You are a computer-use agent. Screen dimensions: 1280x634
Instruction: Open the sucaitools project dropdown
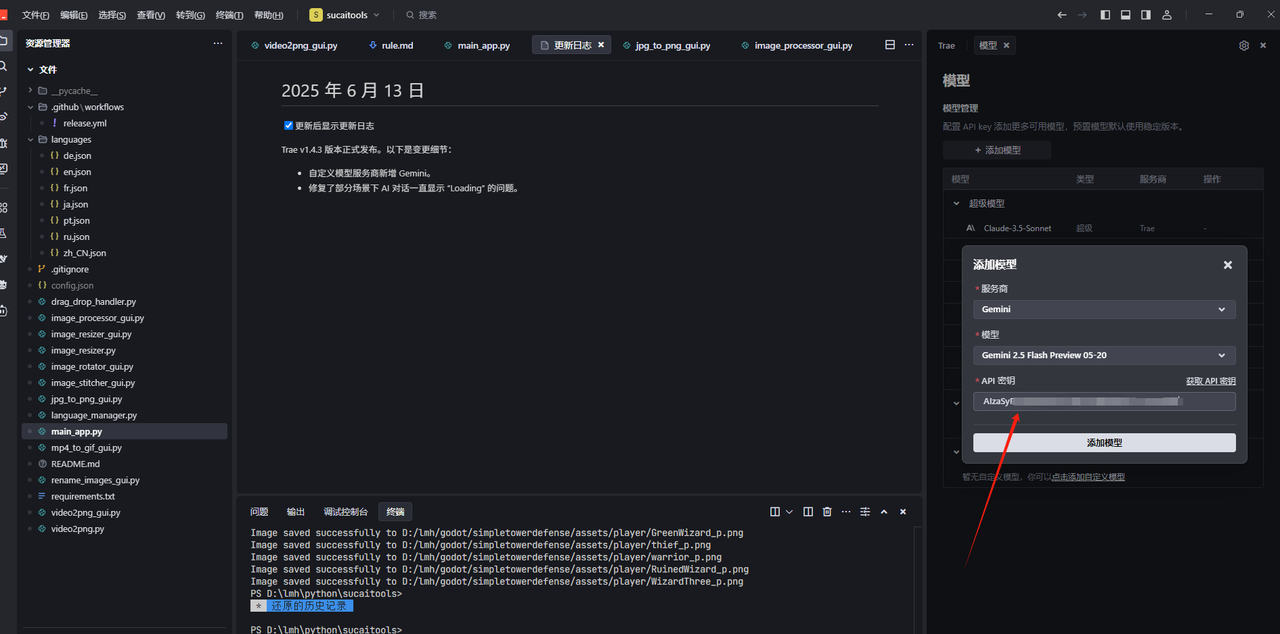[x=345, y=15]
